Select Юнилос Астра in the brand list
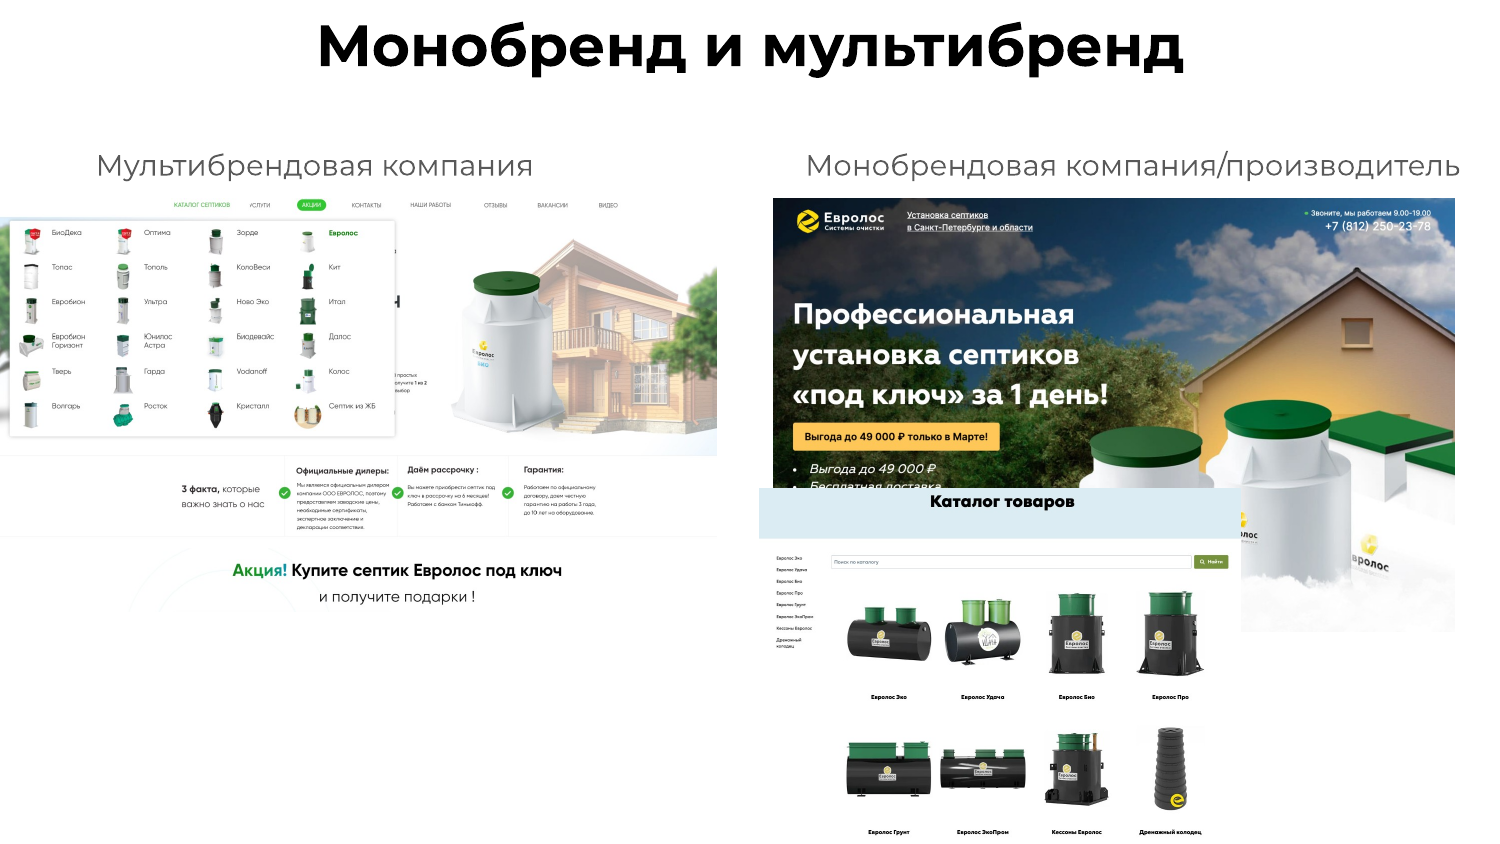 (158, 341)
